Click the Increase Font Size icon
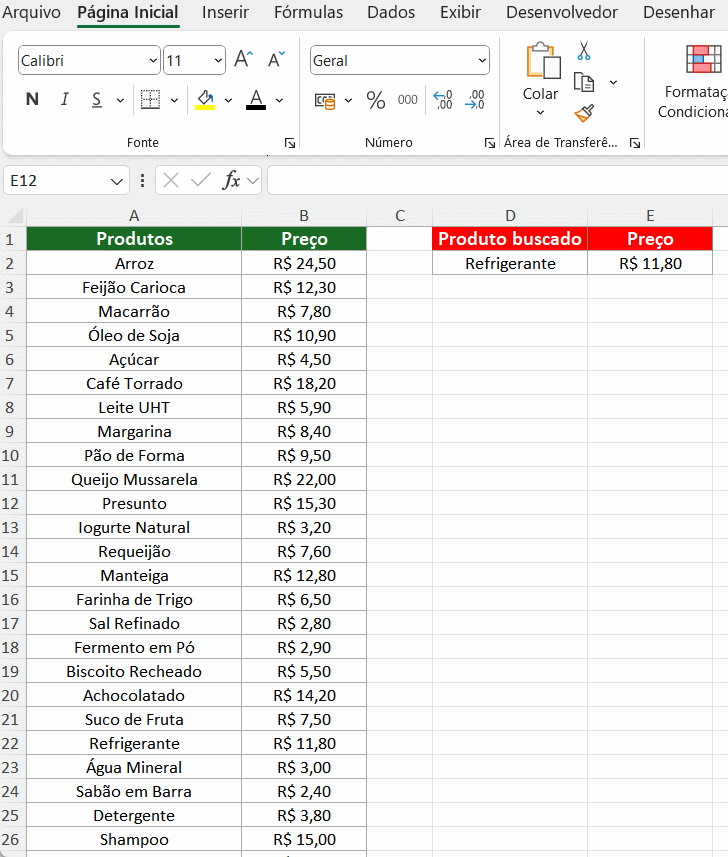Image resolution: width=728 pixels, height=857 pixels. coord(244,59)
